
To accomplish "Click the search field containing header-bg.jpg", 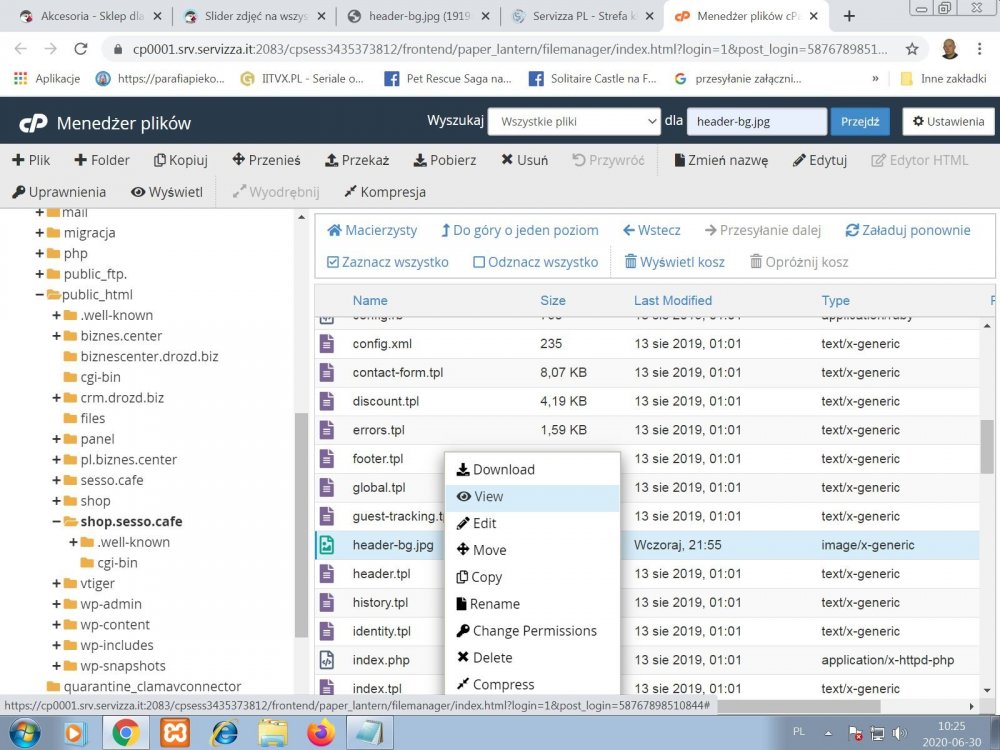I will 756,121.
